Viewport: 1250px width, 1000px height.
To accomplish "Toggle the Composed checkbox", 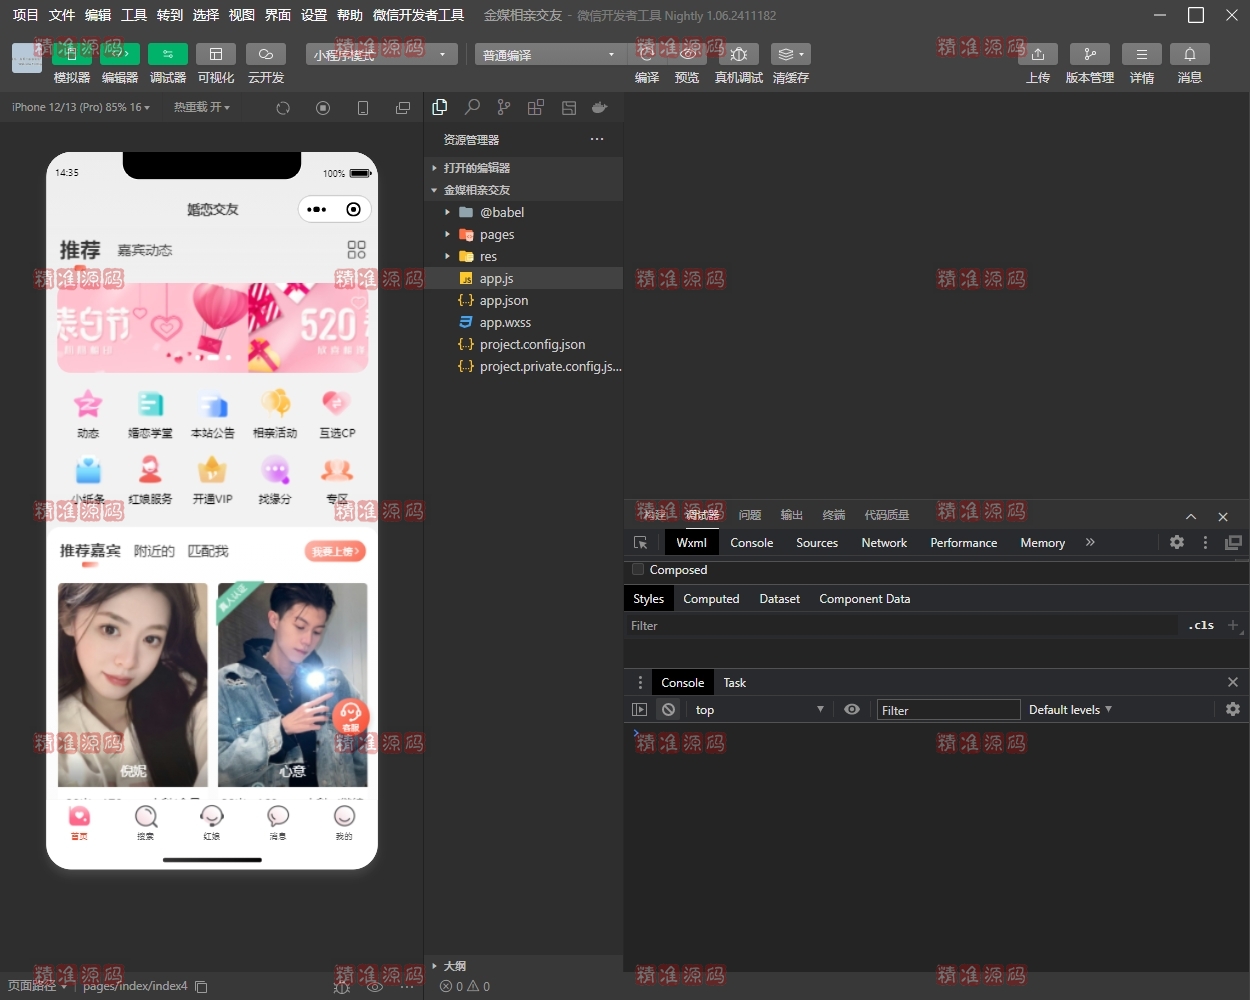I will [x=638, y=569].
